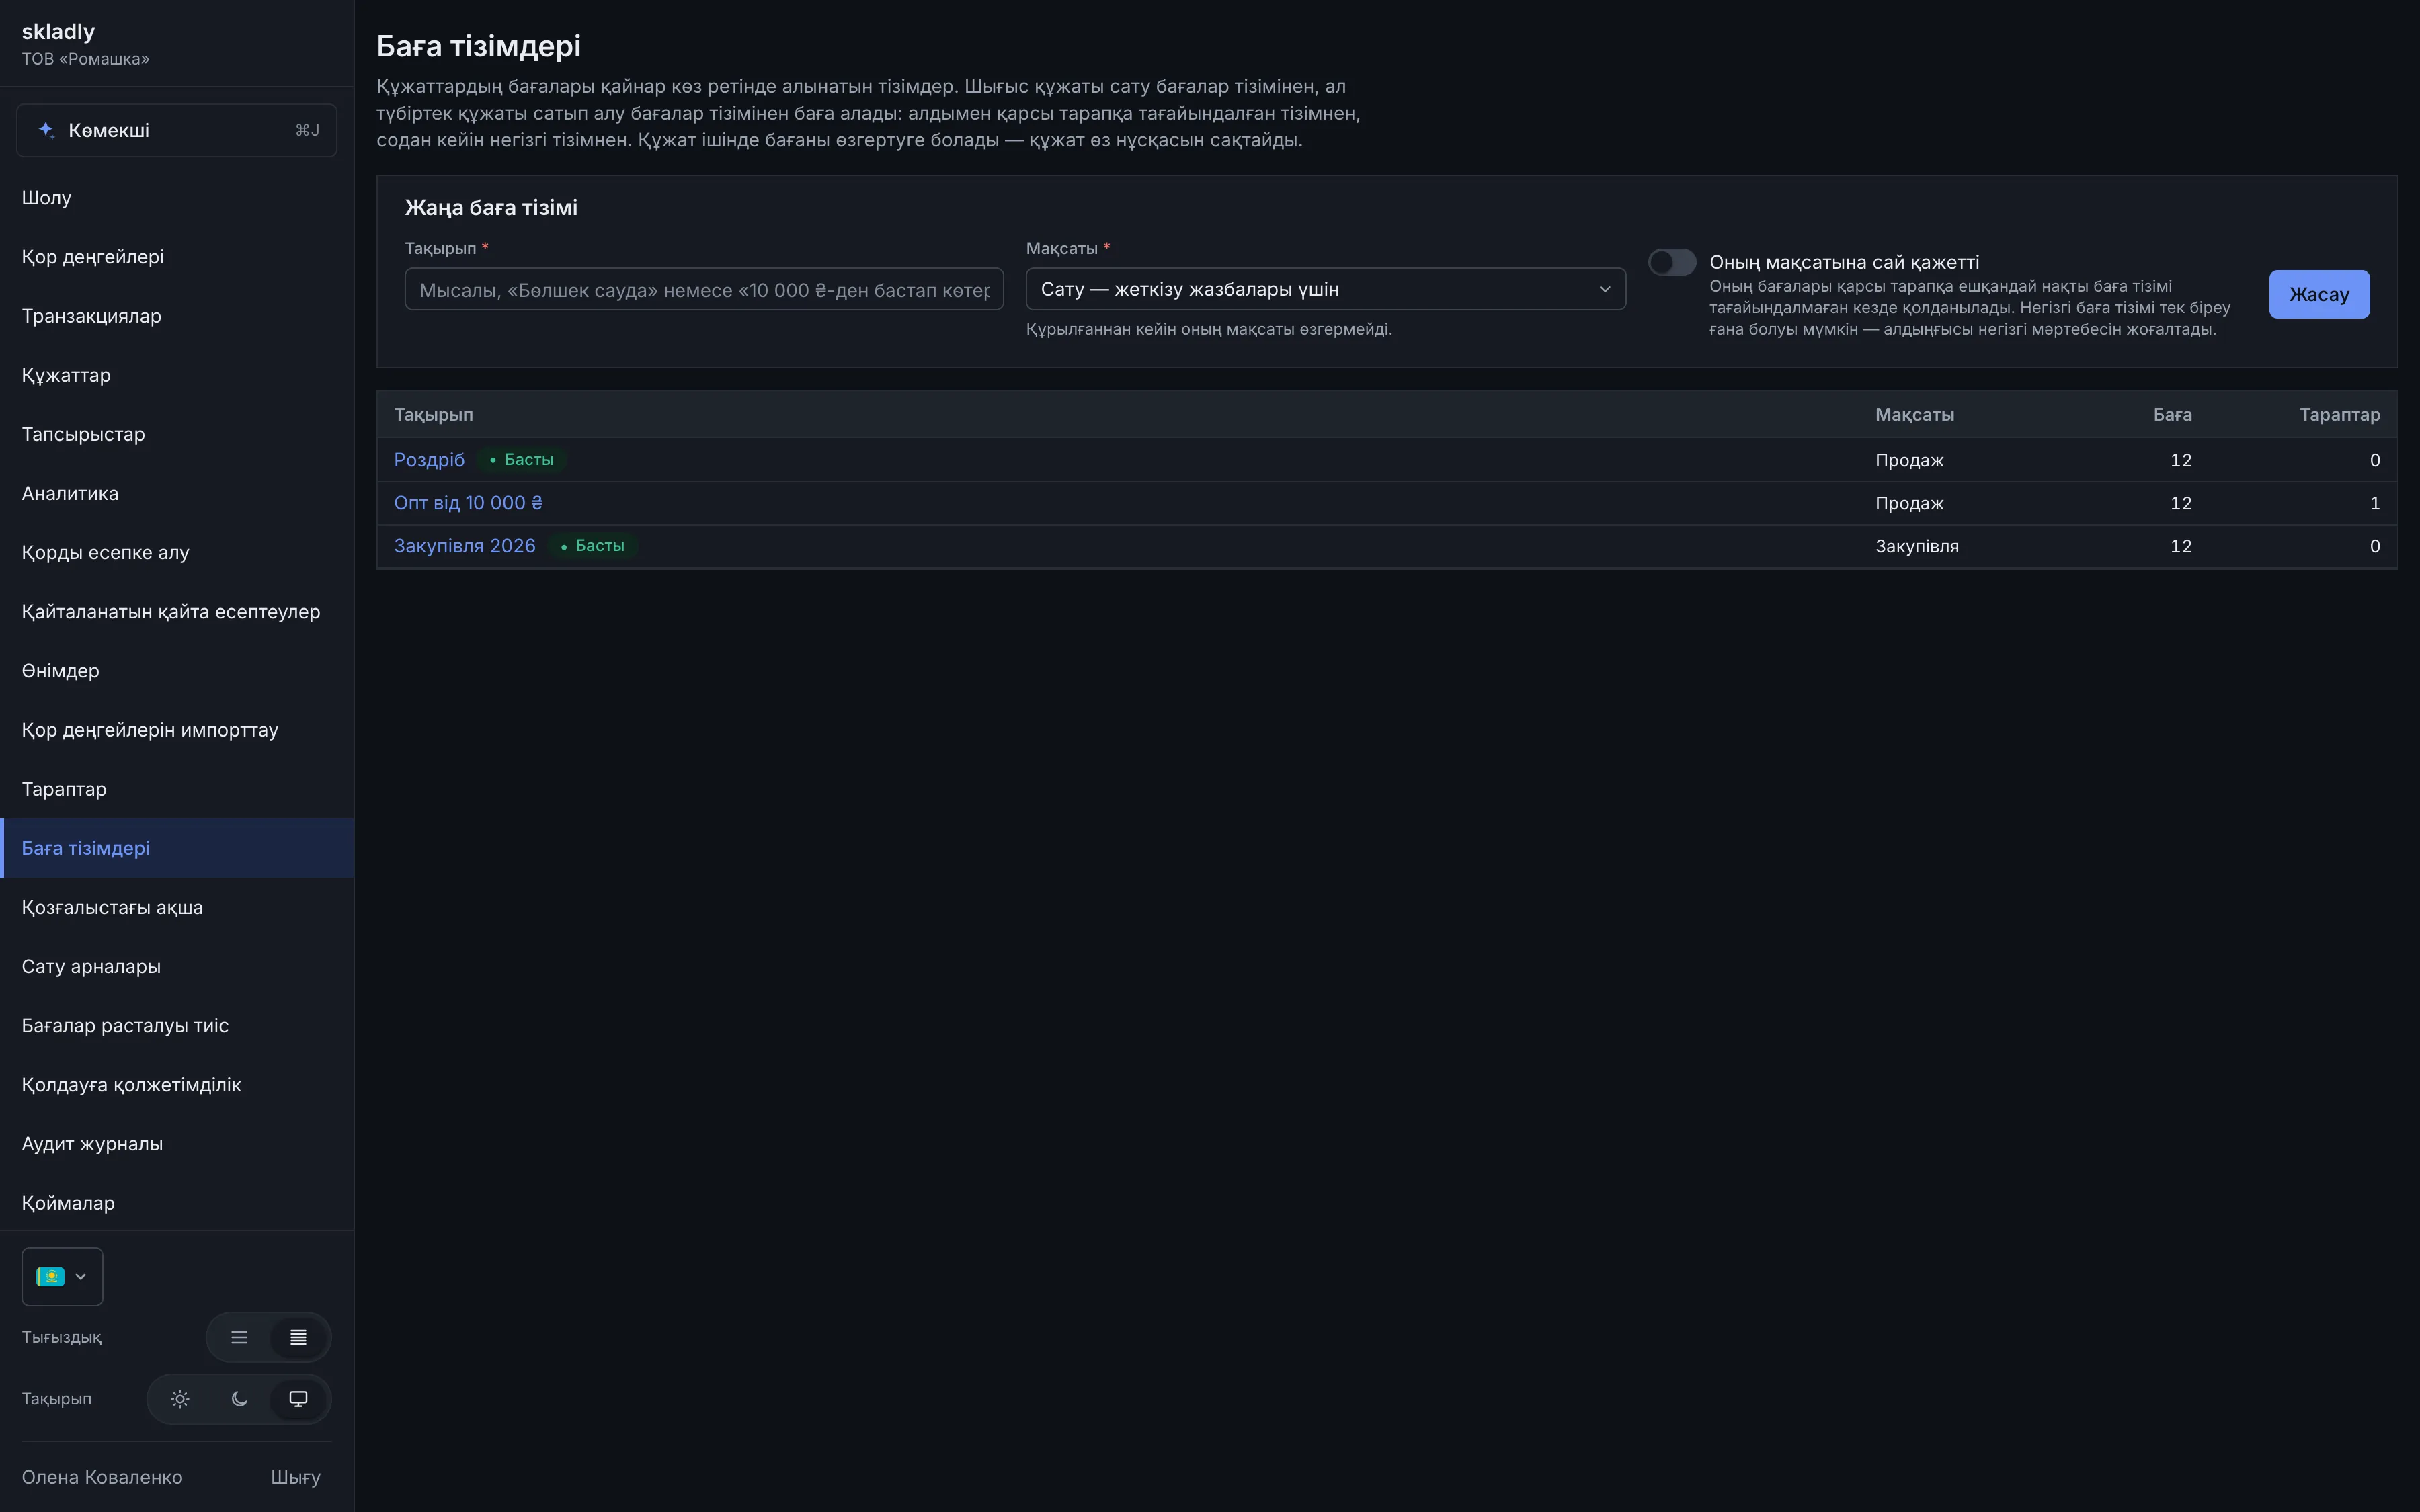
Task: Open the Көмекші assistant button
Action: tap(177, 130)
